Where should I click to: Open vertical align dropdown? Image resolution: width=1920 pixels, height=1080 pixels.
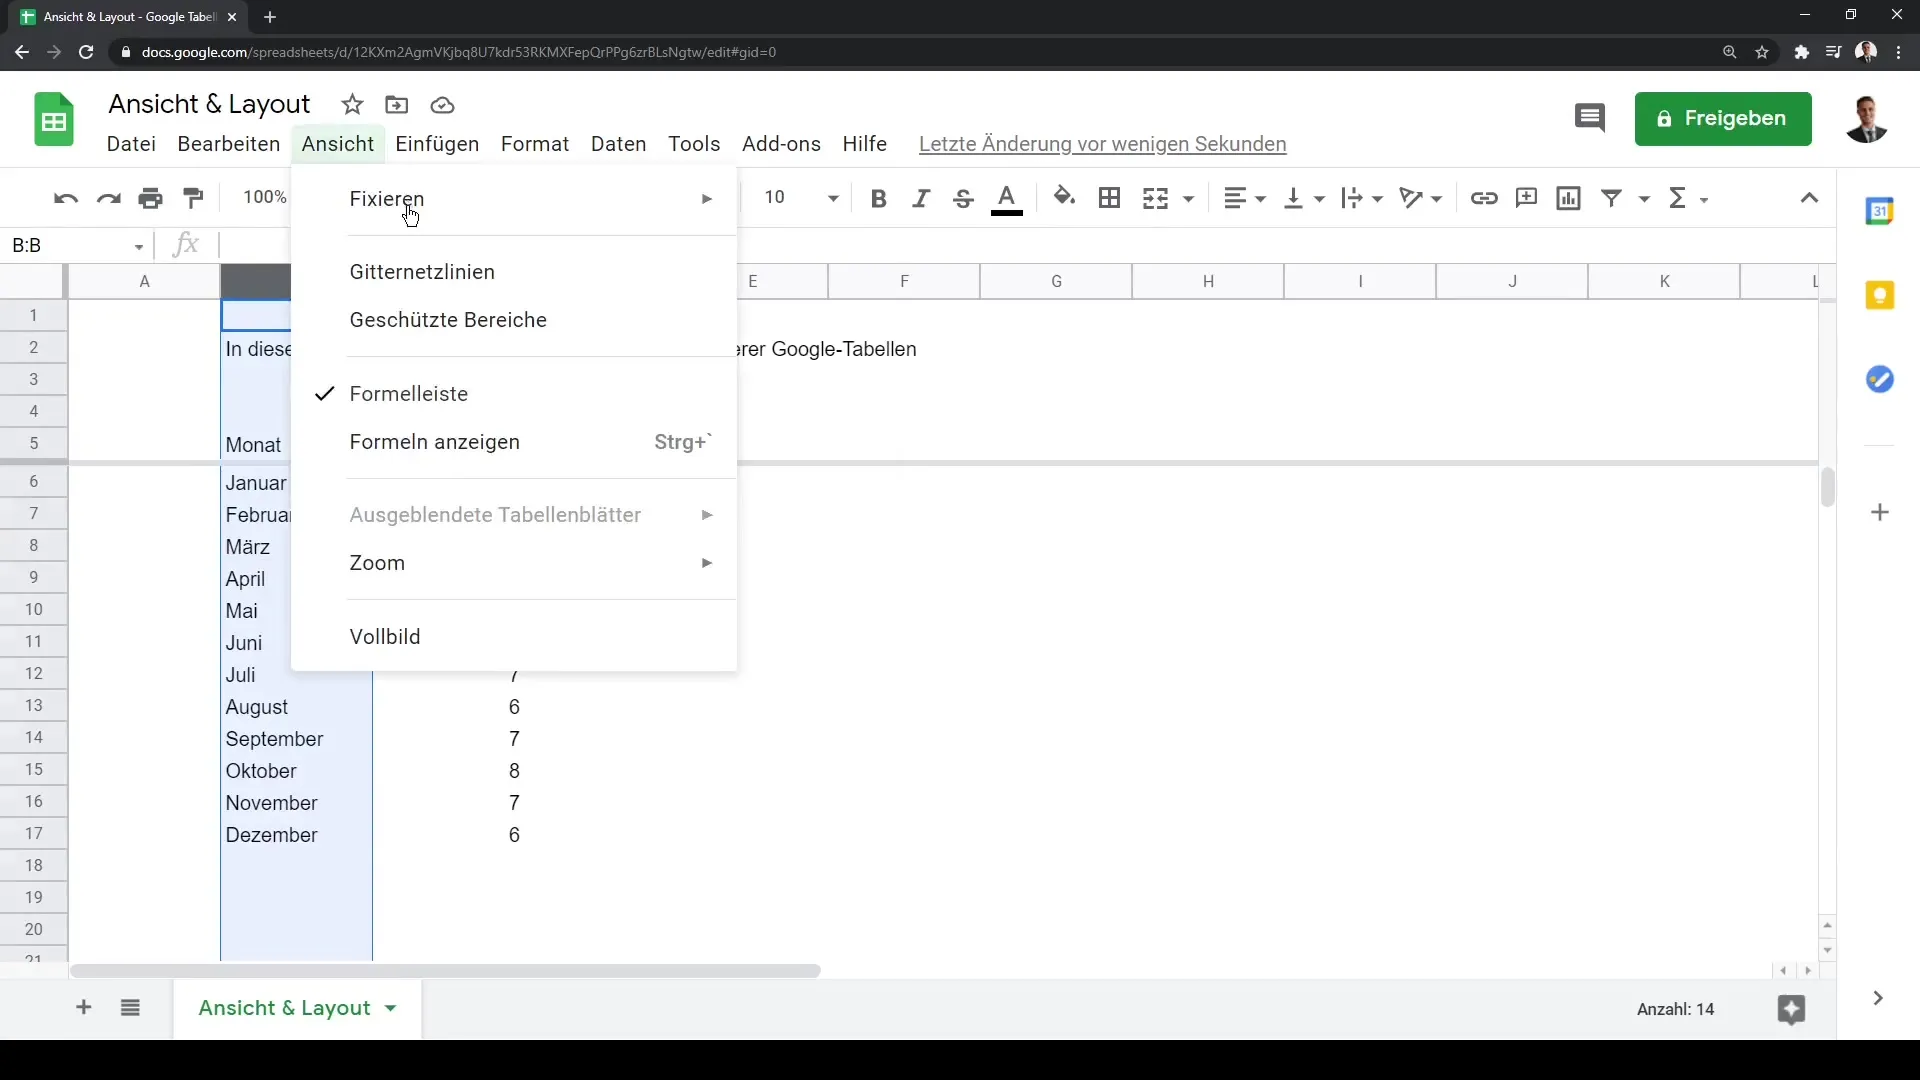point(1304,198)
